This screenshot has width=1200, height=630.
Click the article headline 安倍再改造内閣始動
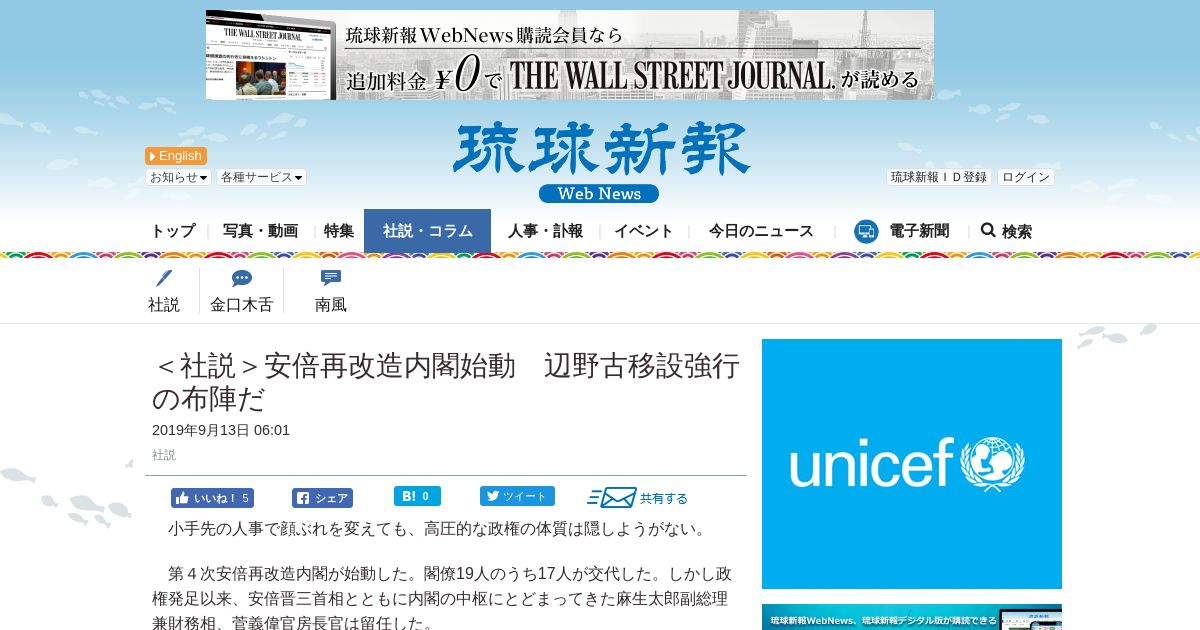[446, 382]
